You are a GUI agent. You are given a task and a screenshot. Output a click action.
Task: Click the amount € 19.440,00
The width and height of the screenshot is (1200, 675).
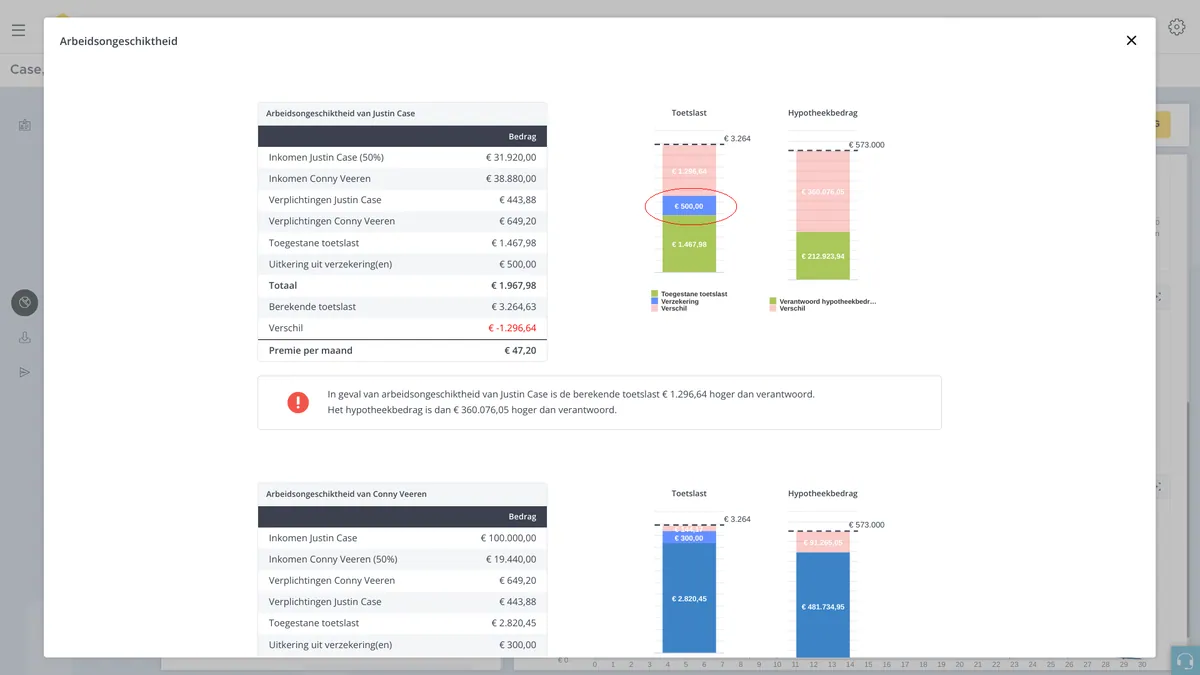pos(511,560)
